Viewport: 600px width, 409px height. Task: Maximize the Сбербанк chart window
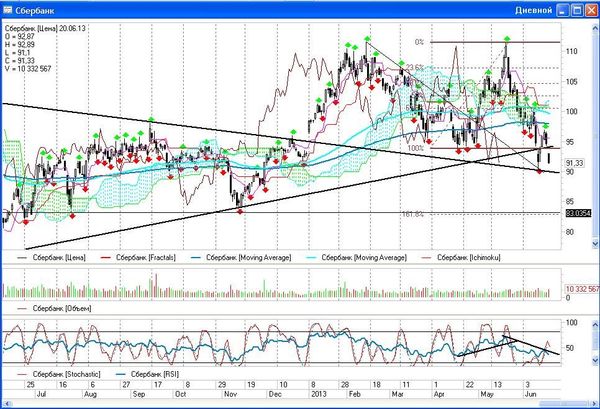coord(577,10)
